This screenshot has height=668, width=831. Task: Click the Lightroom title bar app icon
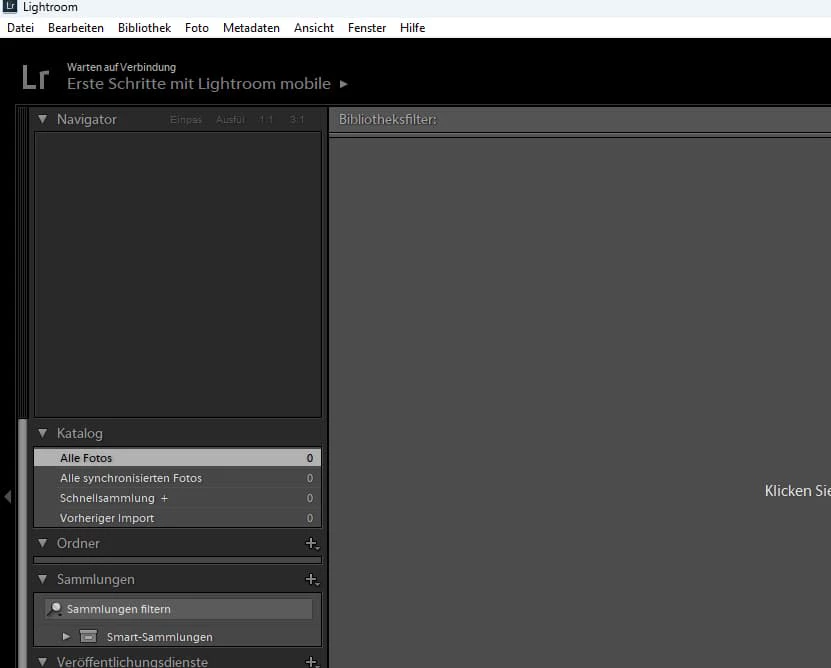[10, 6]
